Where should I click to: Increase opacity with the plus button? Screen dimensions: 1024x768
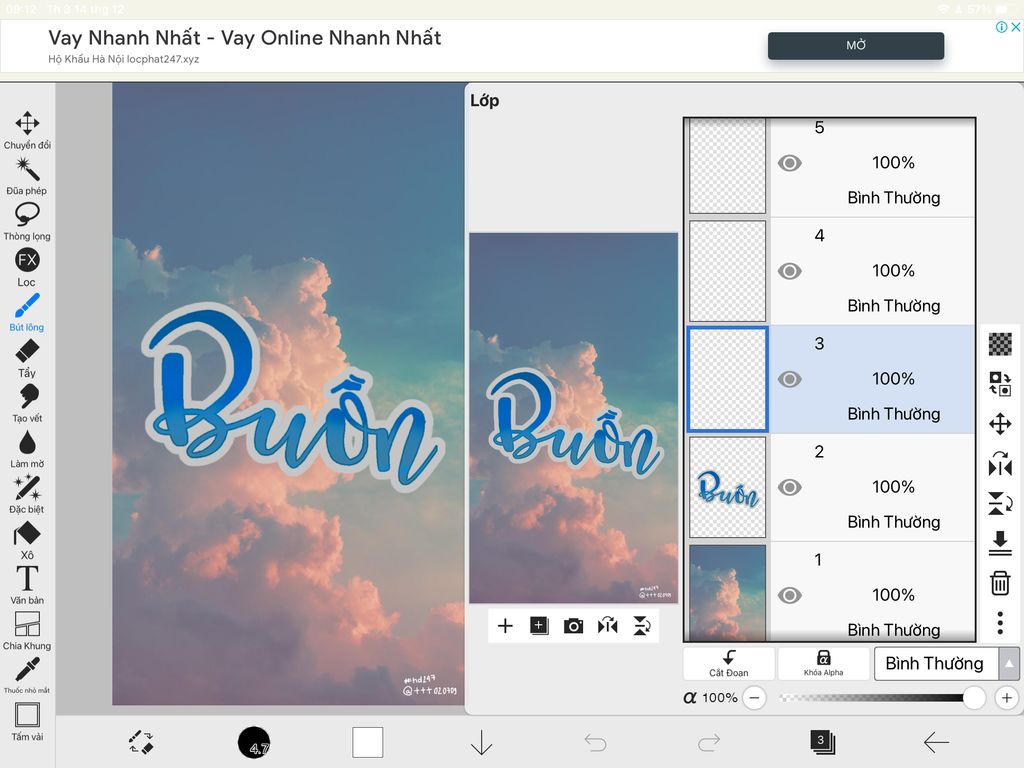[1006, 697]
